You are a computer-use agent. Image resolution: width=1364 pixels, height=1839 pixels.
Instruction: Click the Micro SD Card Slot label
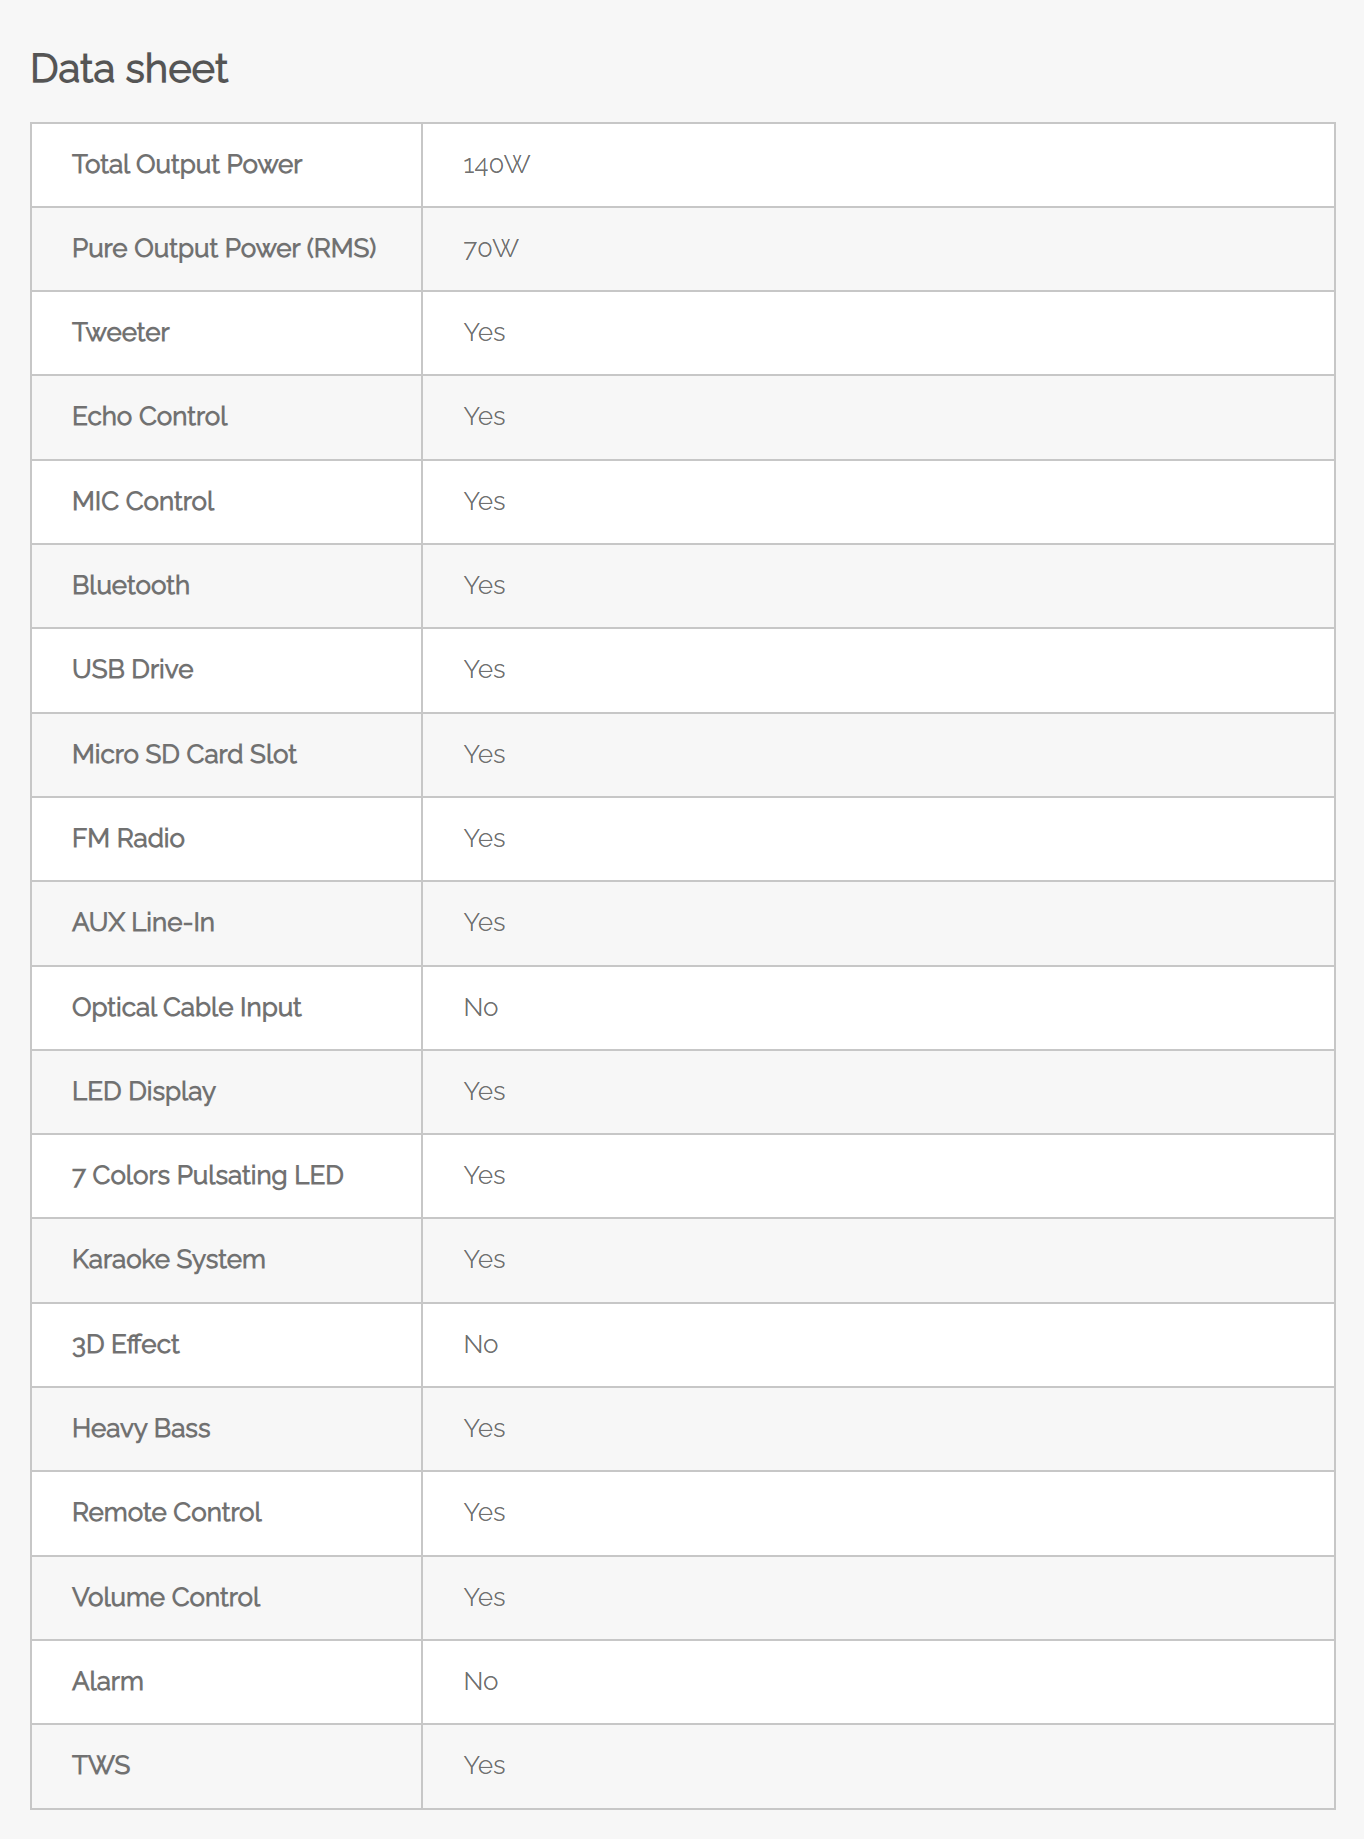point(185,754)
